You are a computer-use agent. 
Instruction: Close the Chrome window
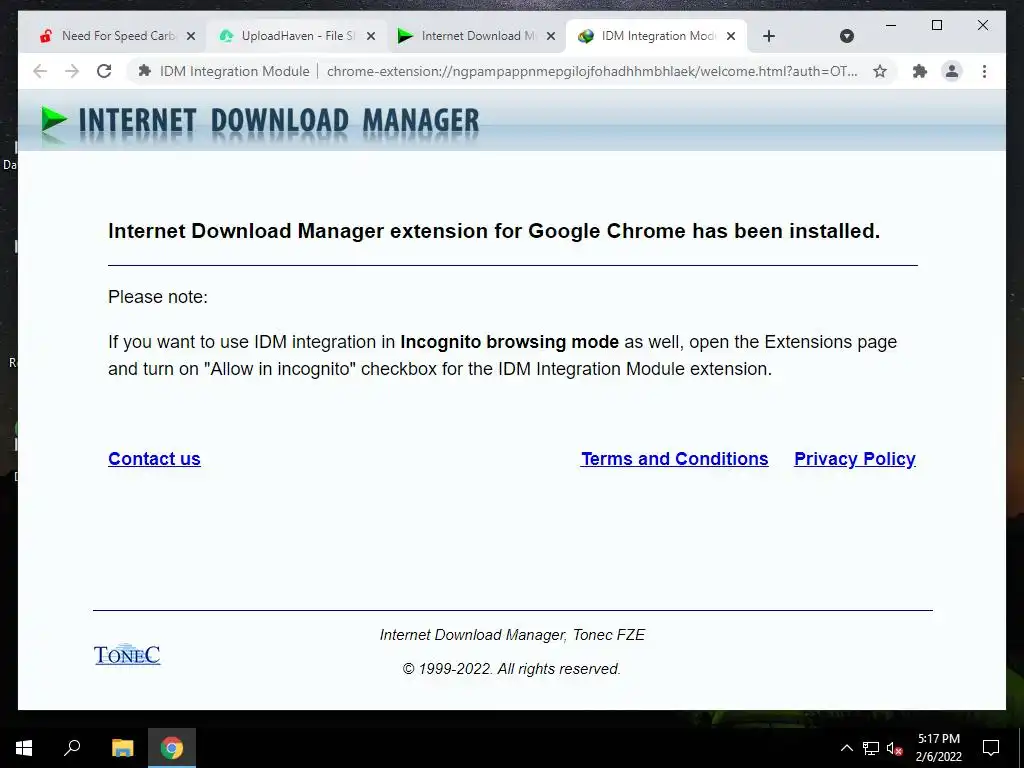pyautogui.click(x=982, y=25)
